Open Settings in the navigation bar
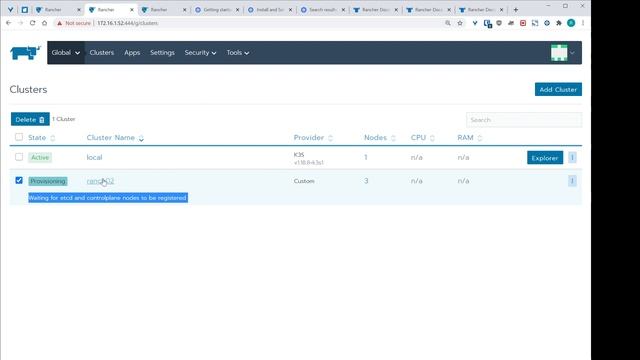 click(x=162, y=53)
